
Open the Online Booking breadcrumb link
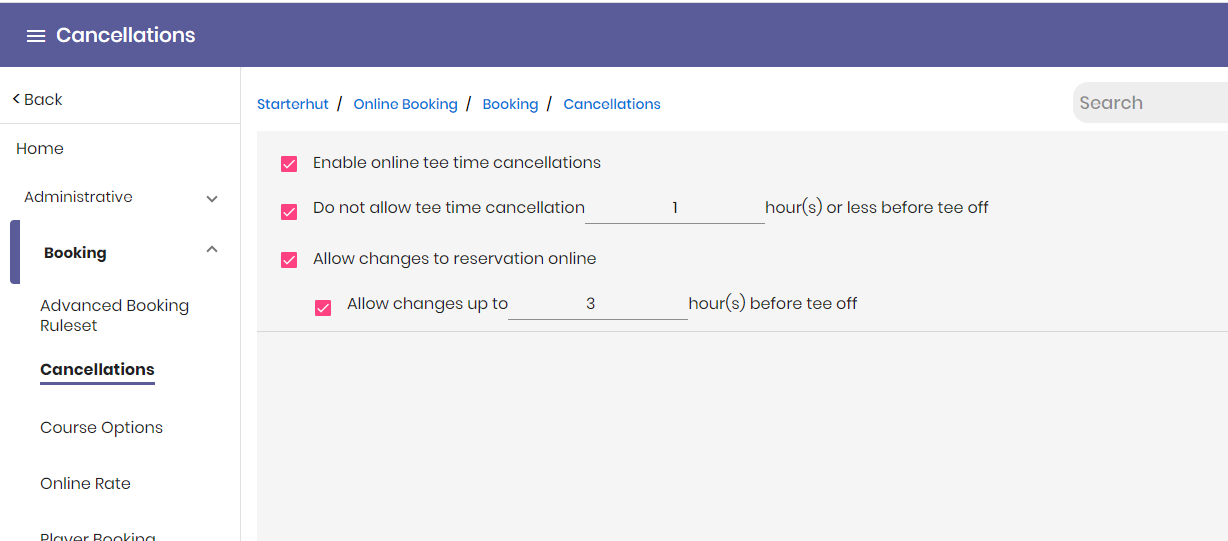(x=405, y=104)
